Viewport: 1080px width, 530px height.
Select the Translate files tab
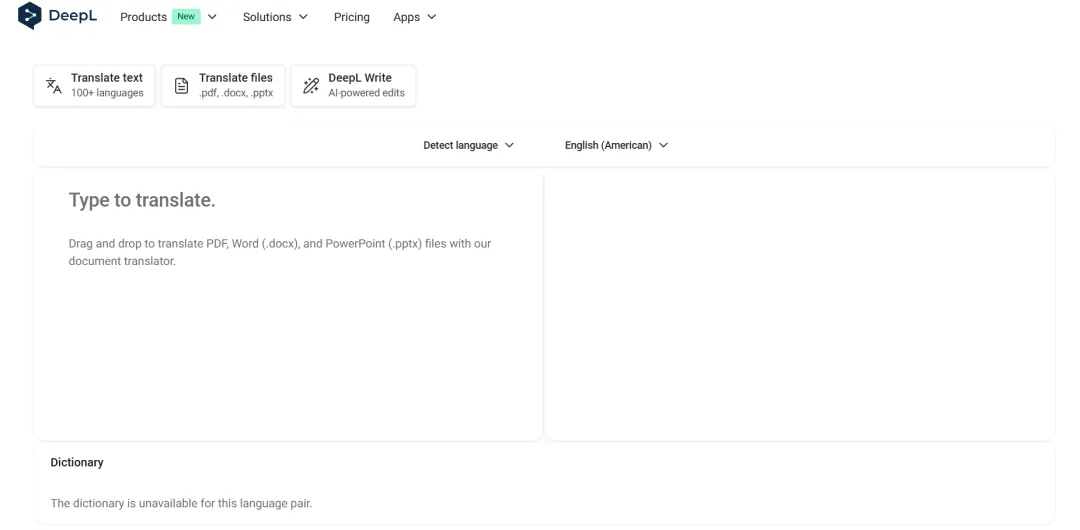222,85
